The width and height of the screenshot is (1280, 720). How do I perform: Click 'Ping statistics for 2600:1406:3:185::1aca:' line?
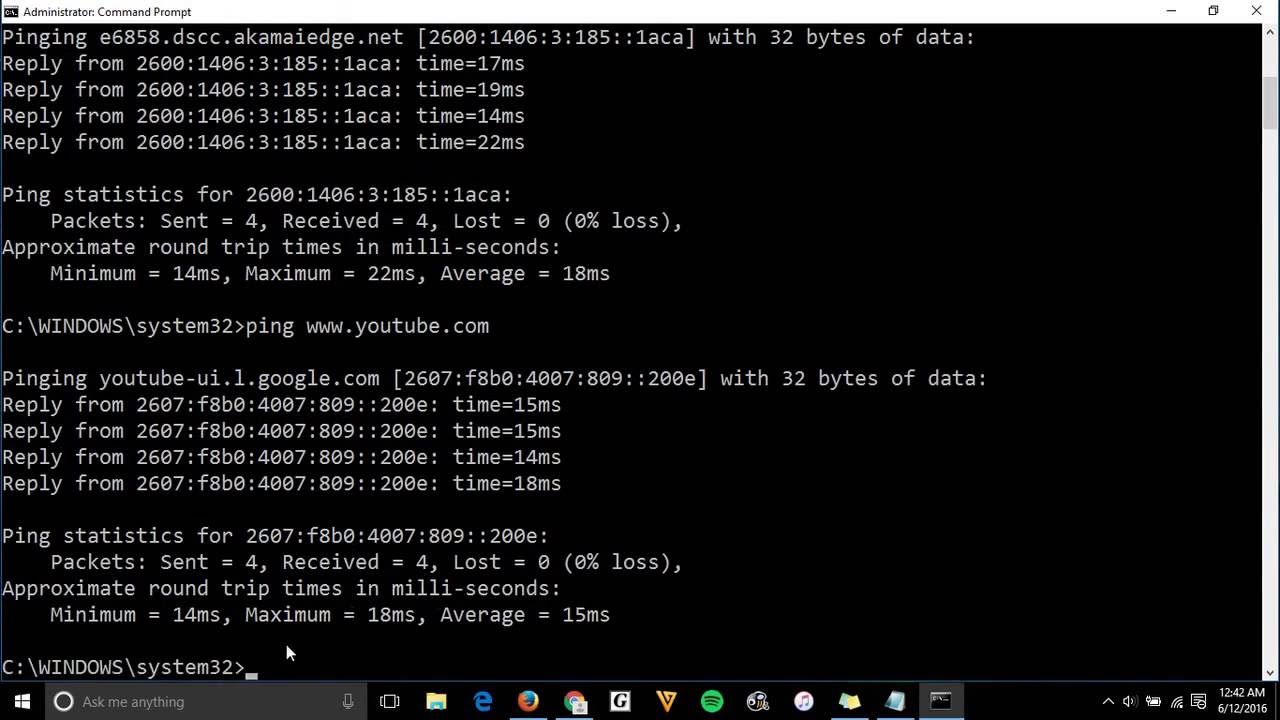click(x=257, y=194)
